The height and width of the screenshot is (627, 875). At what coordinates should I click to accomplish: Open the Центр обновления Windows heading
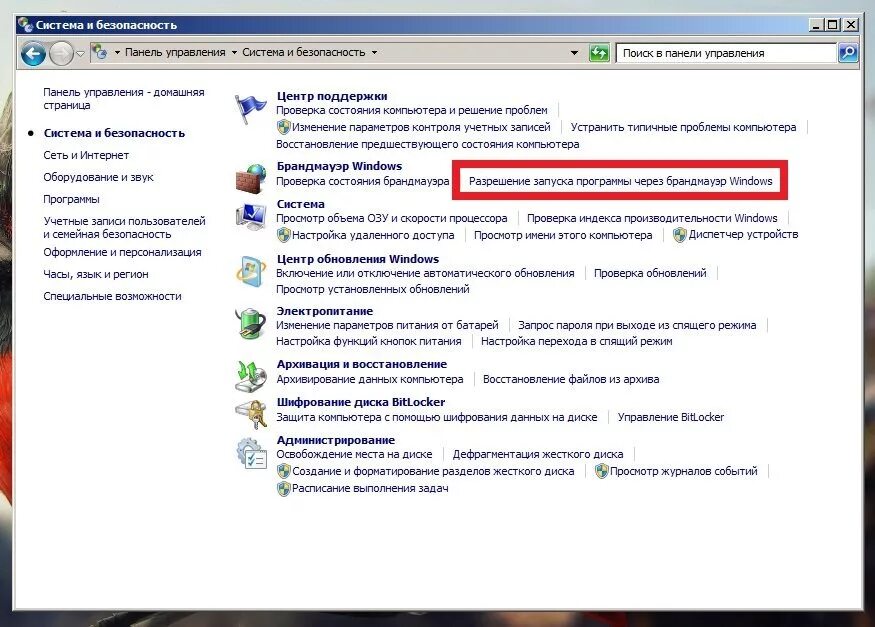(358, 259)
